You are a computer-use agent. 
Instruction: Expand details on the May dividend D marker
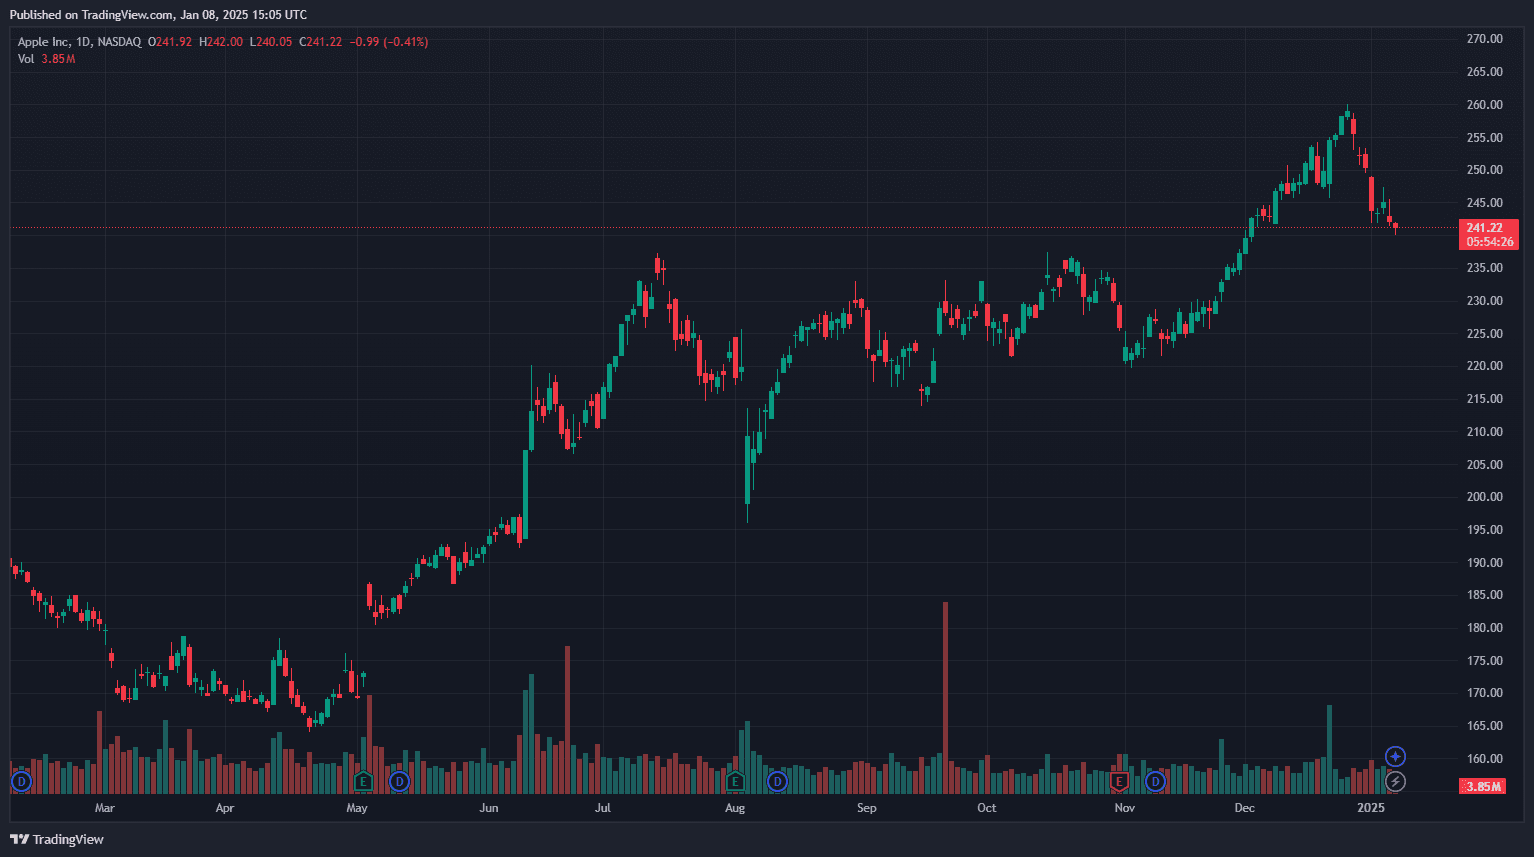tap(398, 781)
